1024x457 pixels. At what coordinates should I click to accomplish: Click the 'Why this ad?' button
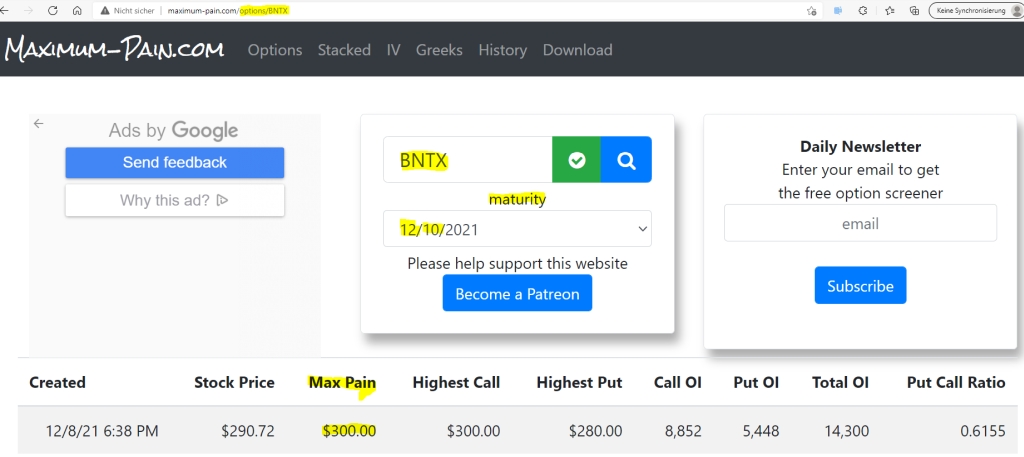click(174, 200)
